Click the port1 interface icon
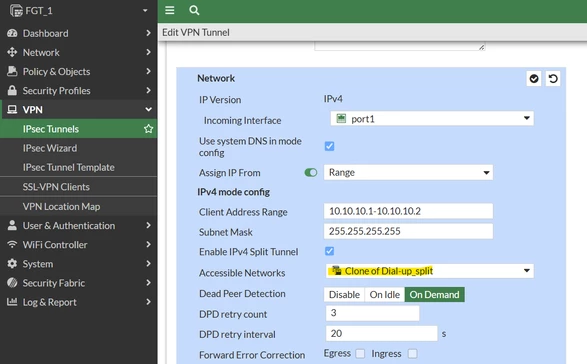The width and height of the screenshot is (587, 364). click(341, 119)
